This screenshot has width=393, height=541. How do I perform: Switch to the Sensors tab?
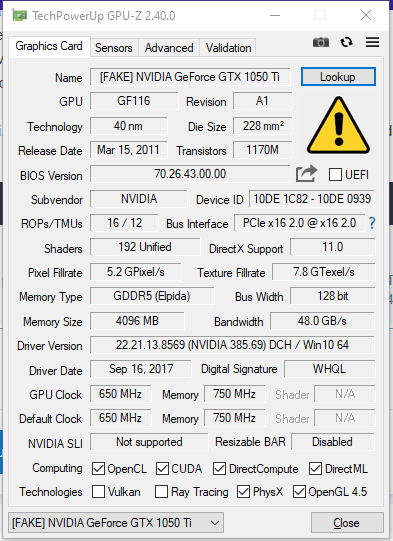(114, 48)
